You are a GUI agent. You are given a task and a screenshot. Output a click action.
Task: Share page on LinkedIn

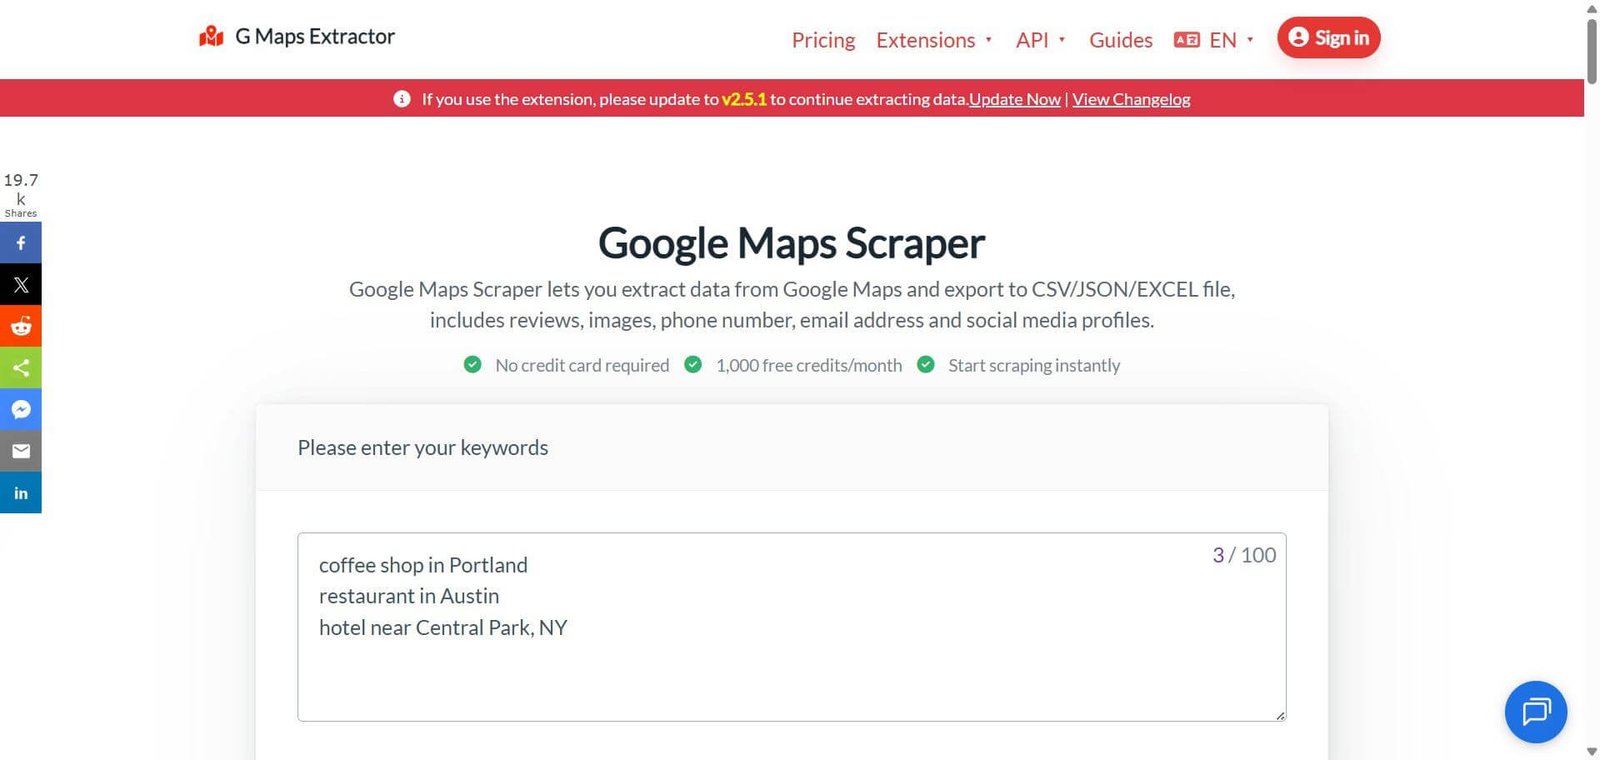[21, 493]
